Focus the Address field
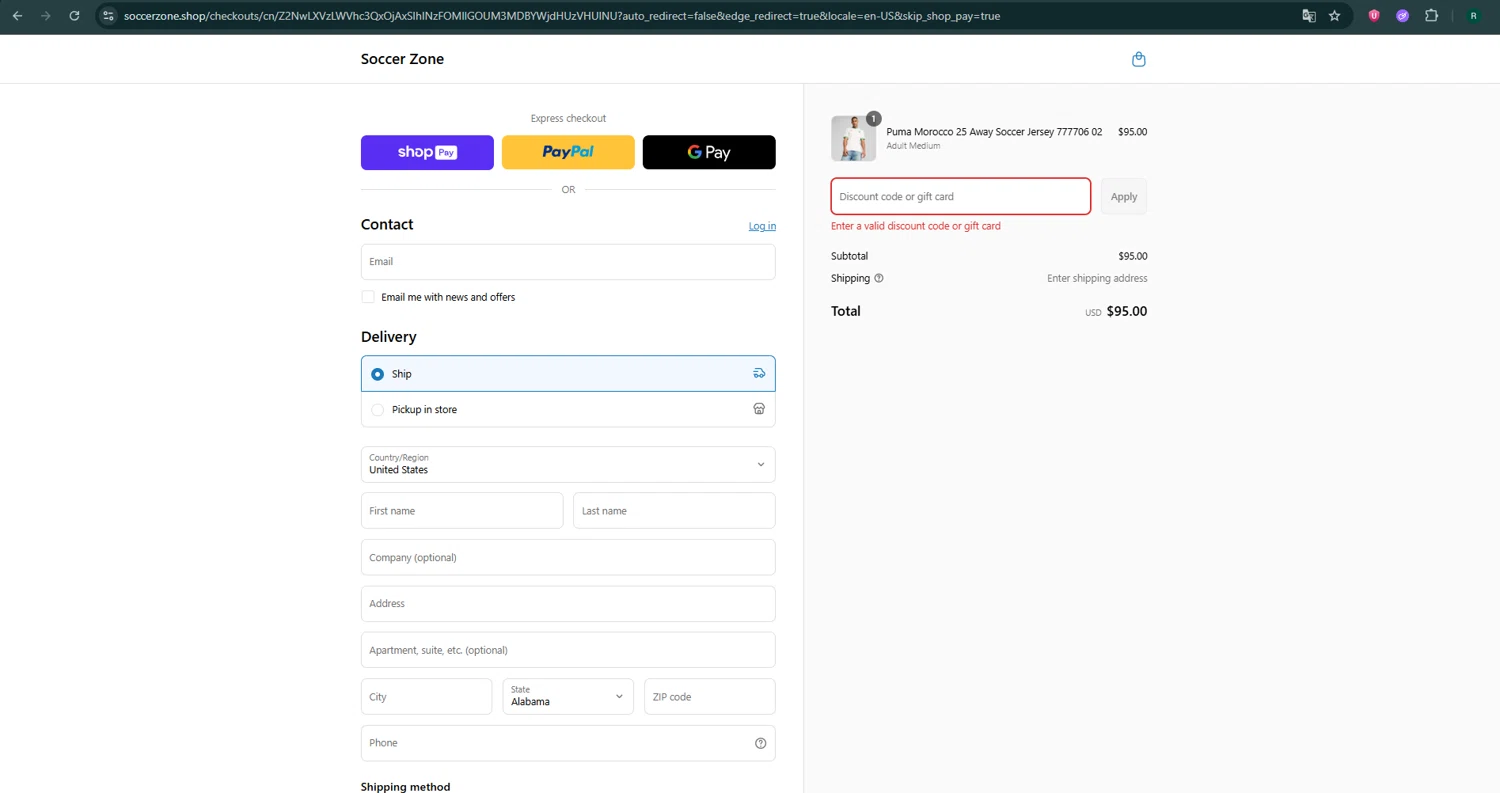This screenshot has width=1500, height=793. tap(568, 603)
